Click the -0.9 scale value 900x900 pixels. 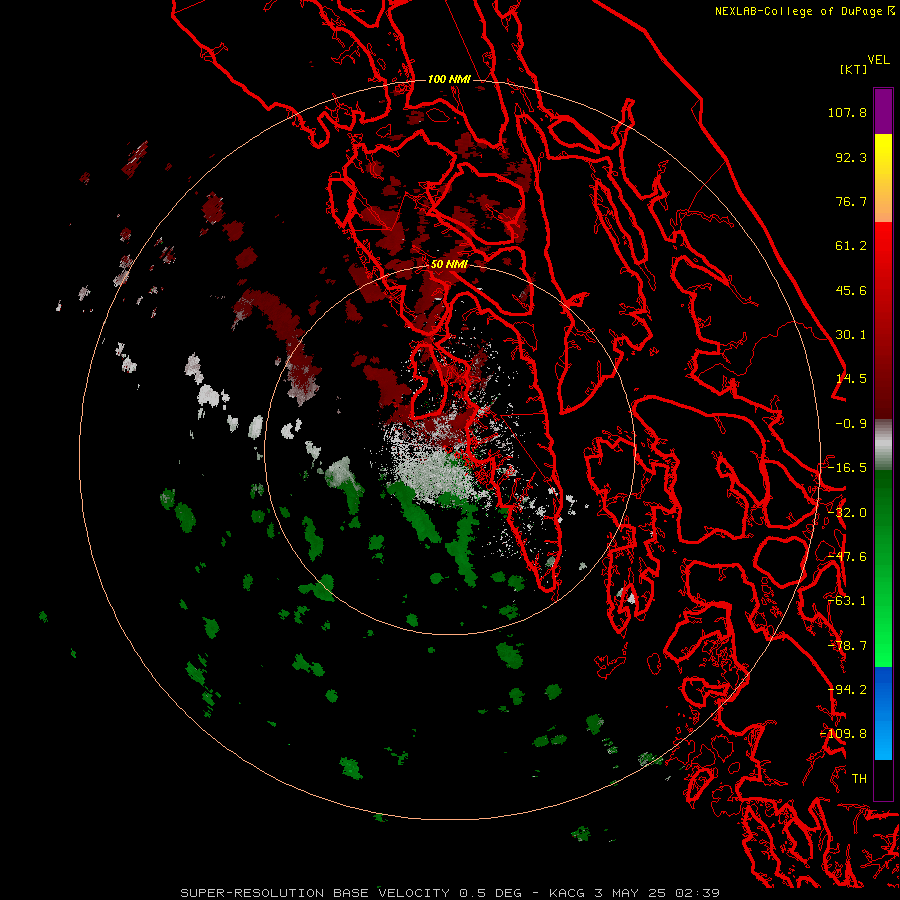pyautogui.click(x=851, y=424)
